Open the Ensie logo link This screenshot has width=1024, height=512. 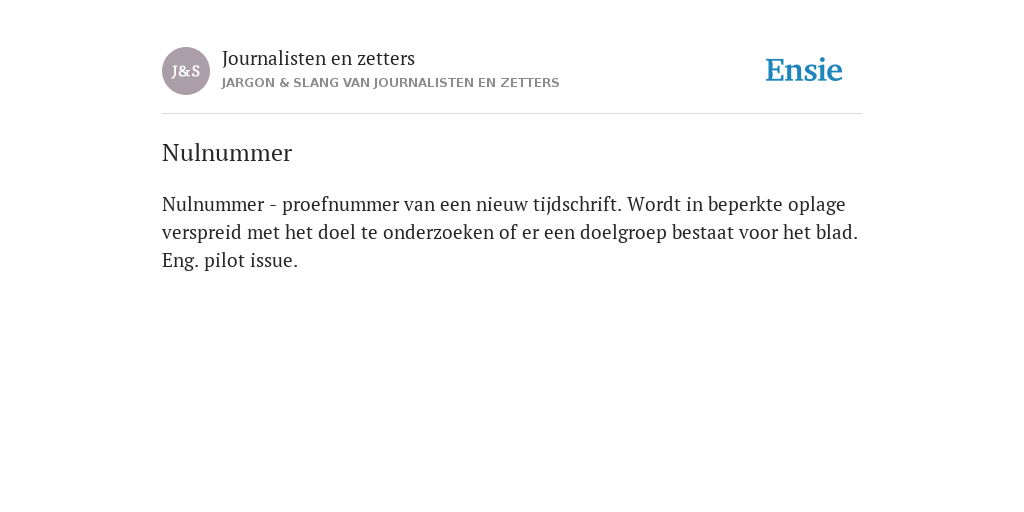pyautogui.click(x=804, y=70)
